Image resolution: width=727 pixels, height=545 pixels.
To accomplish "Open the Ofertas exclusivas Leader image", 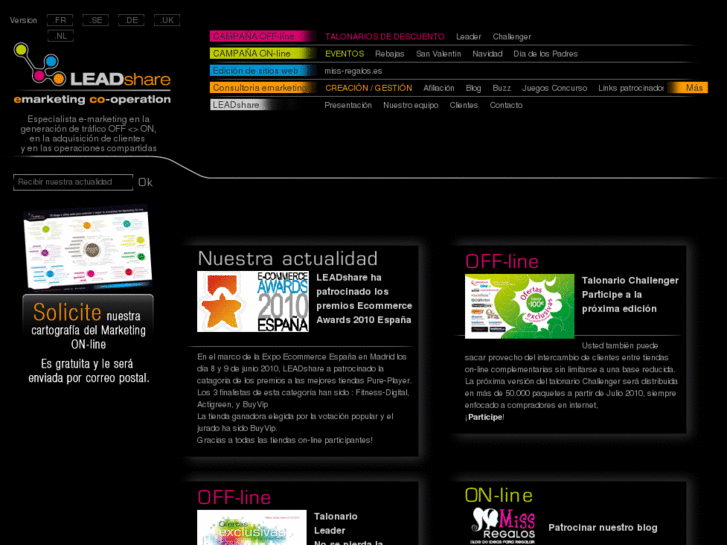I will (252, 527).
